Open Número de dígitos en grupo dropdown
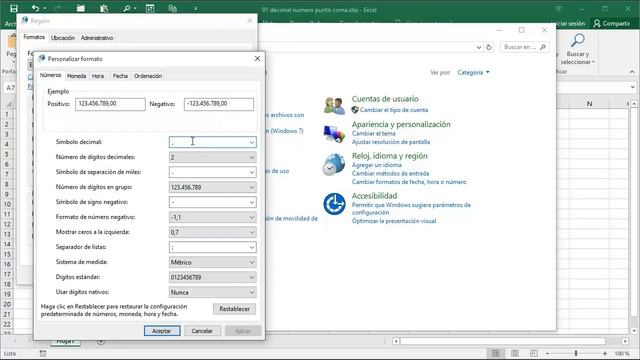Screen dimensions: 640x360 252,187
